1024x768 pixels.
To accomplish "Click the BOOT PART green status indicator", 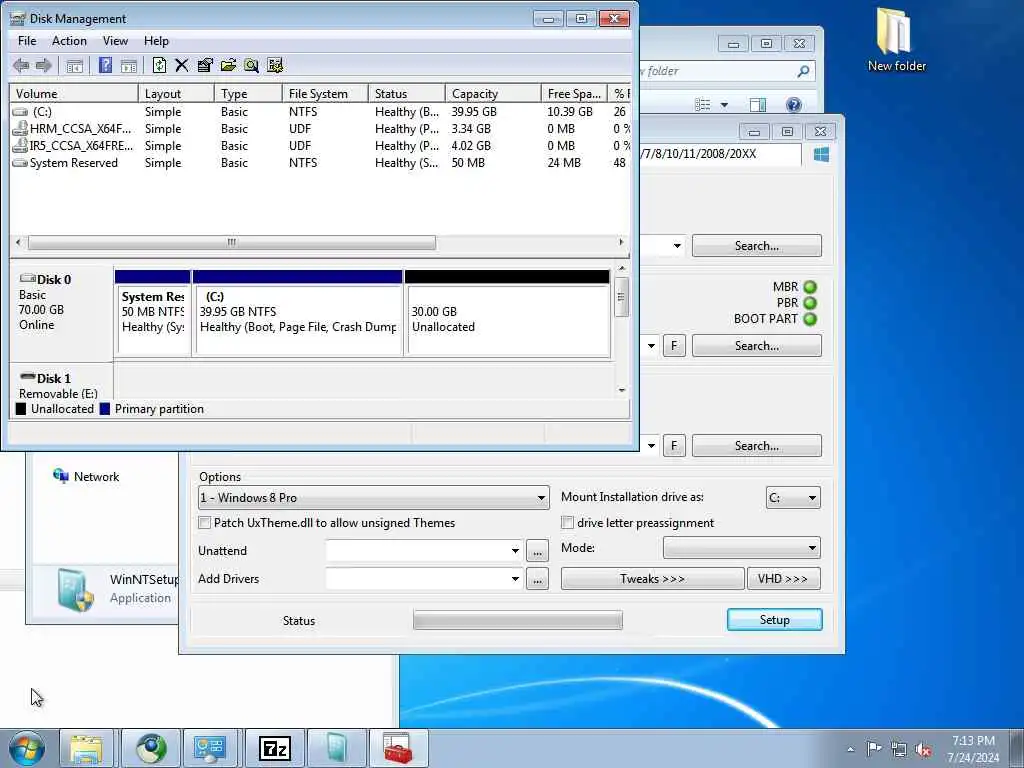I will pyautogui.click(x=810, y=319).
